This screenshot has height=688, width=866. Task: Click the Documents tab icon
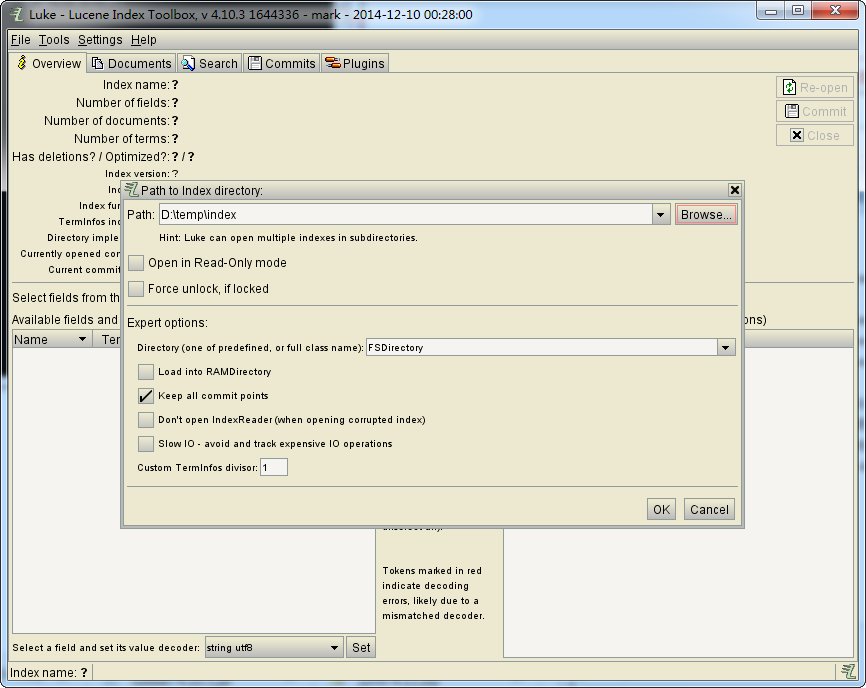click(x=98, y=63)
